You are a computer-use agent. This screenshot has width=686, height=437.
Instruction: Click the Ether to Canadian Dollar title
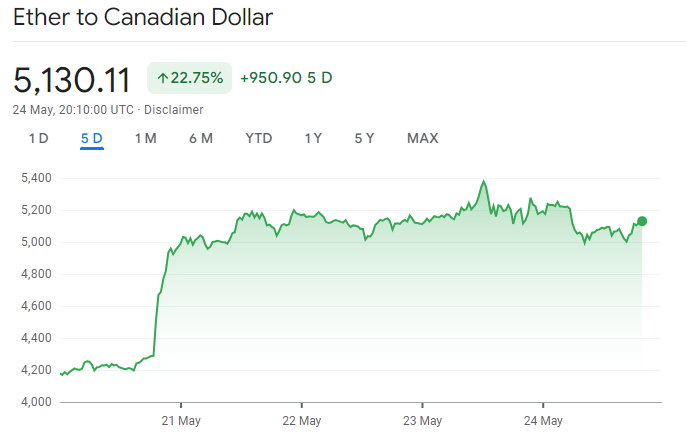click(x=143, y=18)
